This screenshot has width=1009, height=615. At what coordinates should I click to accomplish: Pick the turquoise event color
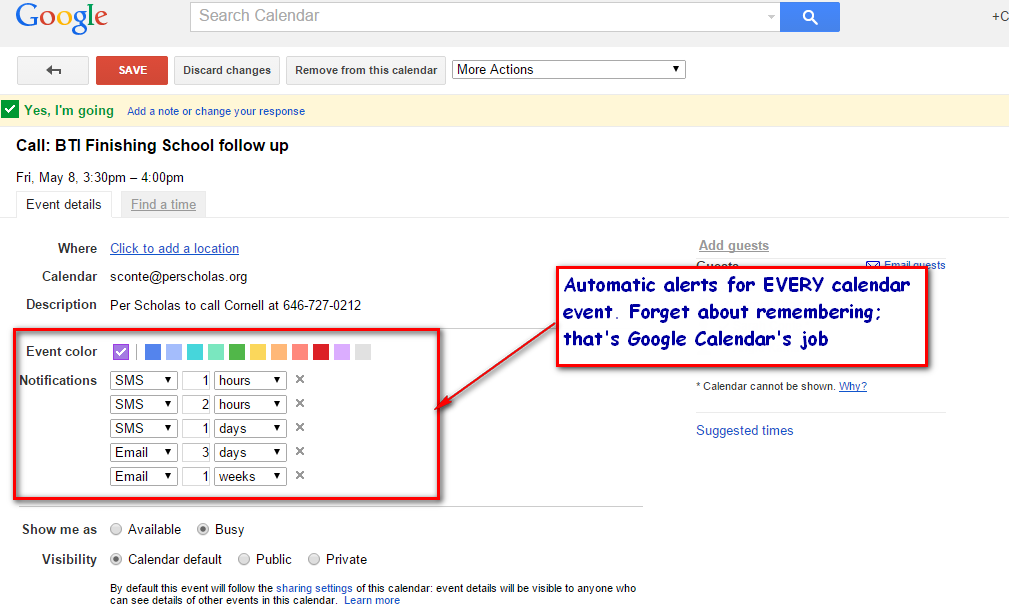coord(195,352)
